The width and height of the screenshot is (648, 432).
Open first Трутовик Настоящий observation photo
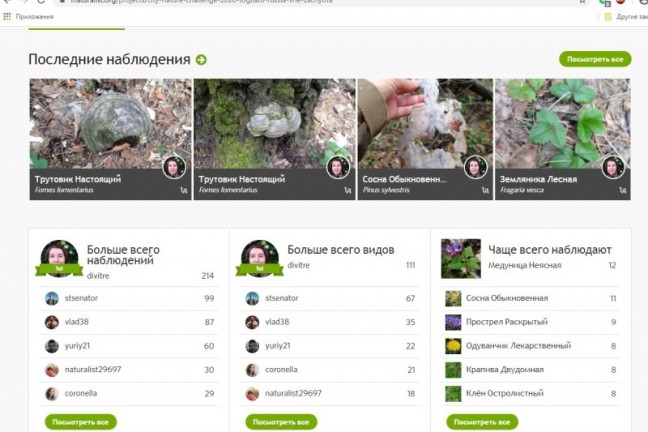pyautogui.click(x=110, y=124)
